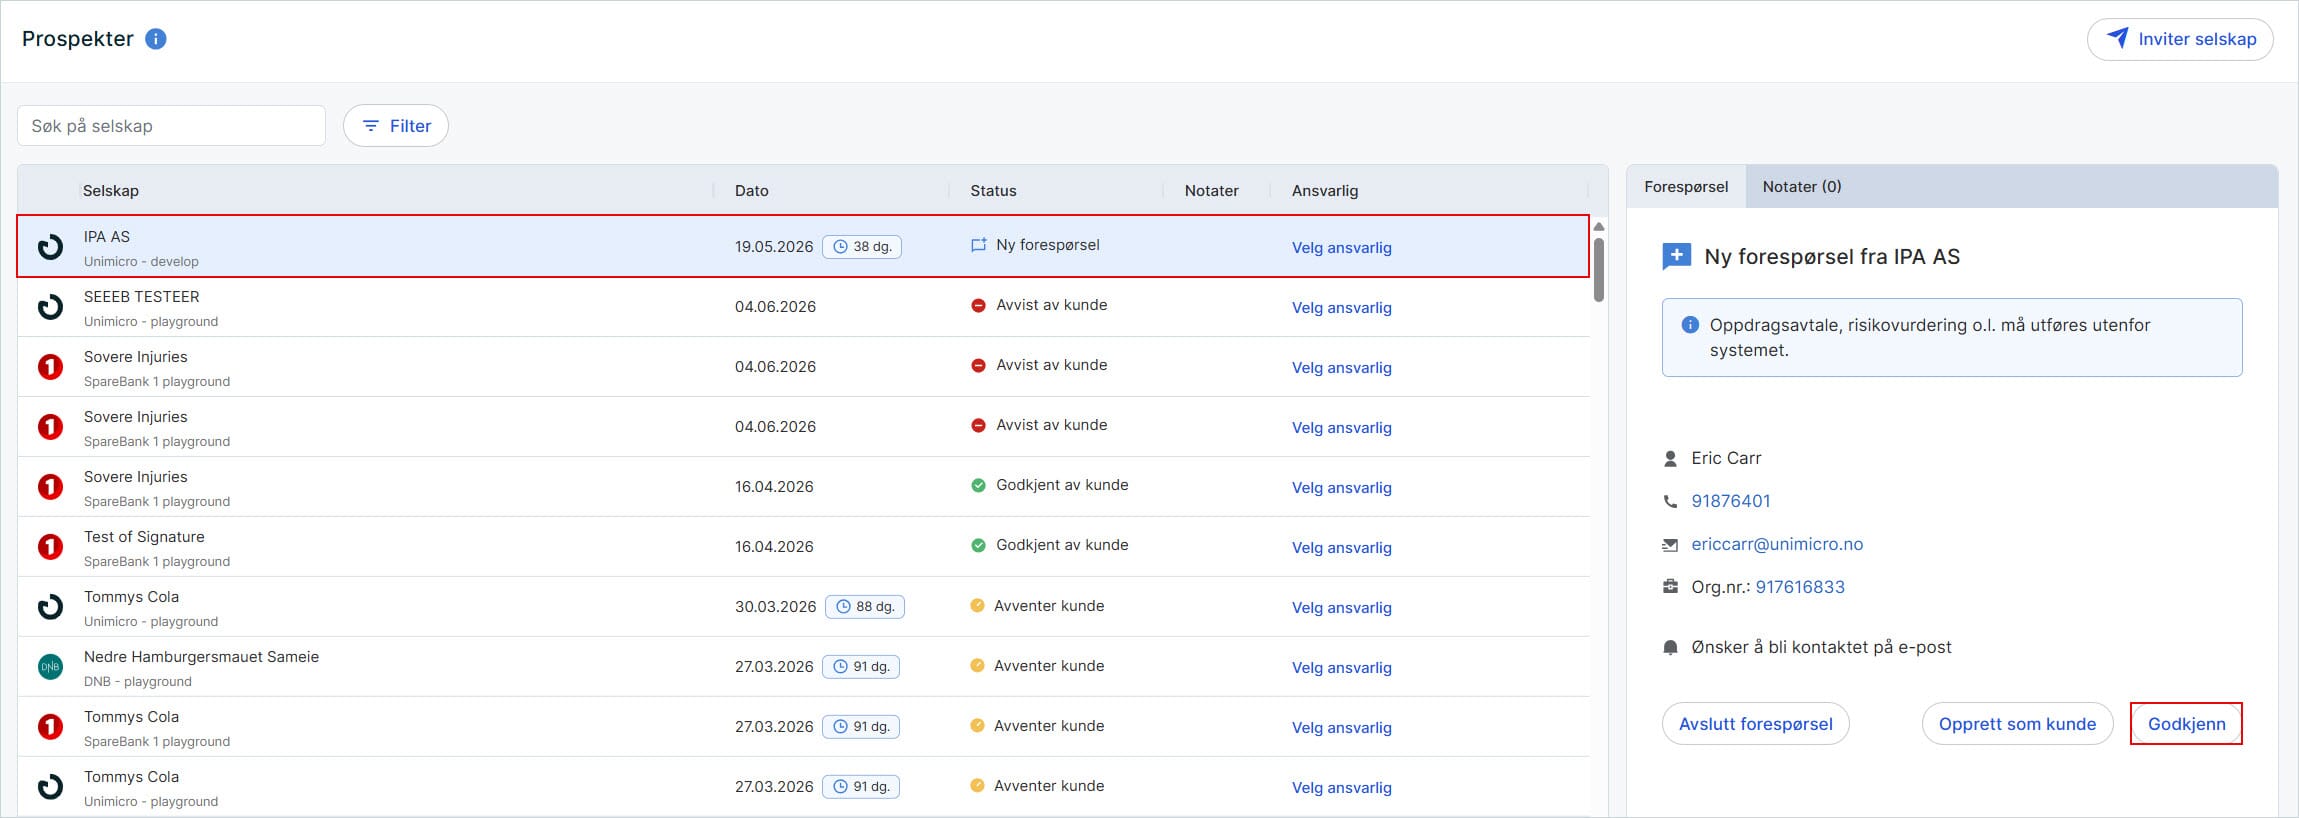Viewport: 2299px width, 818px height.
Task: Choose Velg ansvarlig for SEEEB TESTEER
Action: point(1341,308)
